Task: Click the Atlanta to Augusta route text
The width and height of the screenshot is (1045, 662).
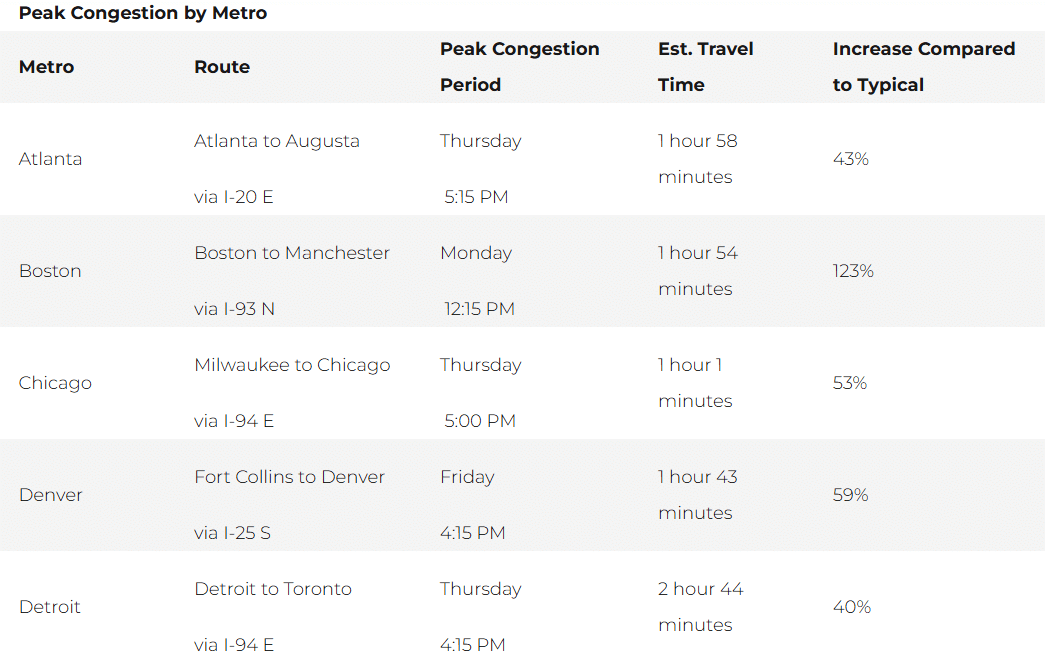Action: 277,141
